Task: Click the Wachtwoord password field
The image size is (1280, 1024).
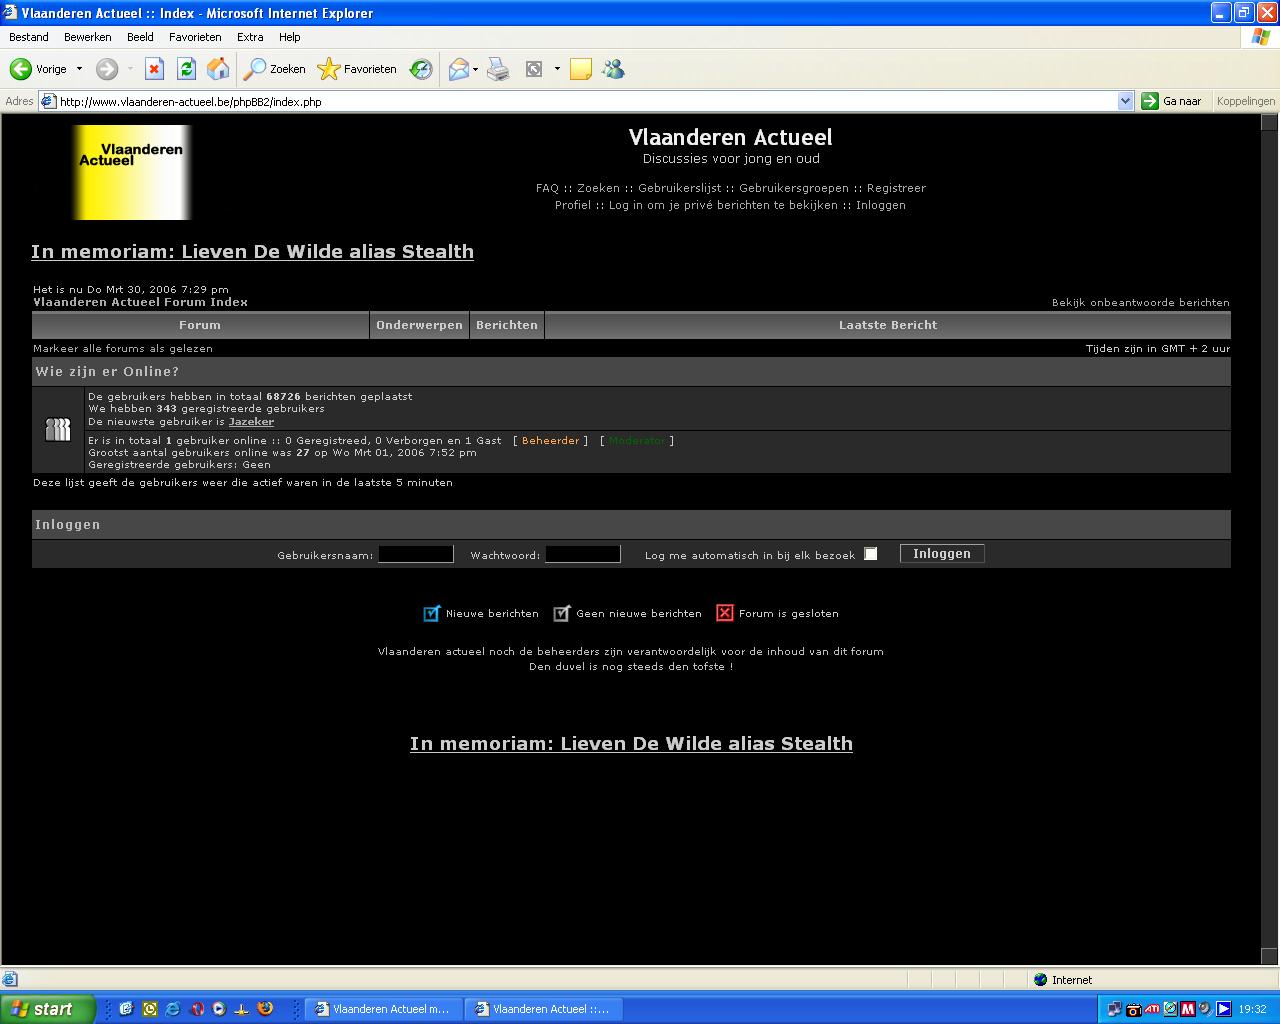Action: pos(583,554)
